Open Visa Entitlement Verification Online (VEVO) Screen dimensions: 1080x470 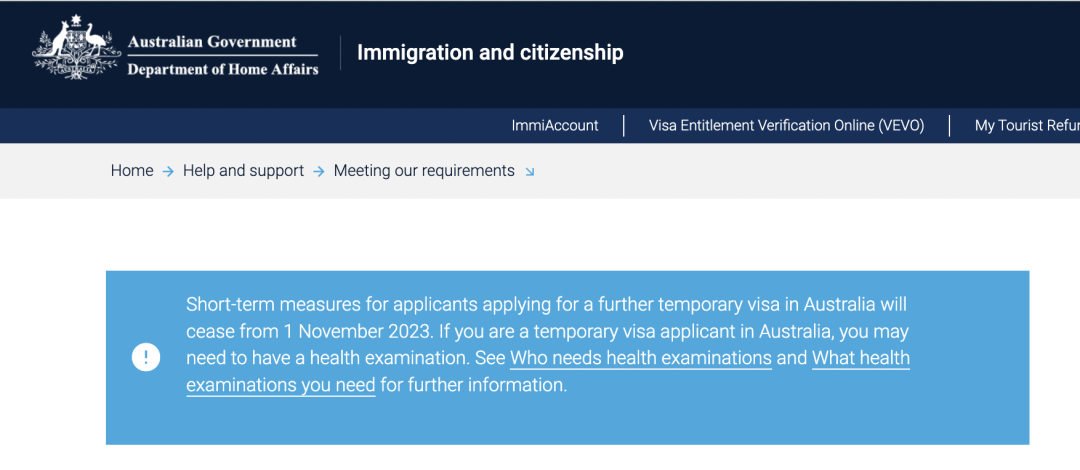[787, 126]
